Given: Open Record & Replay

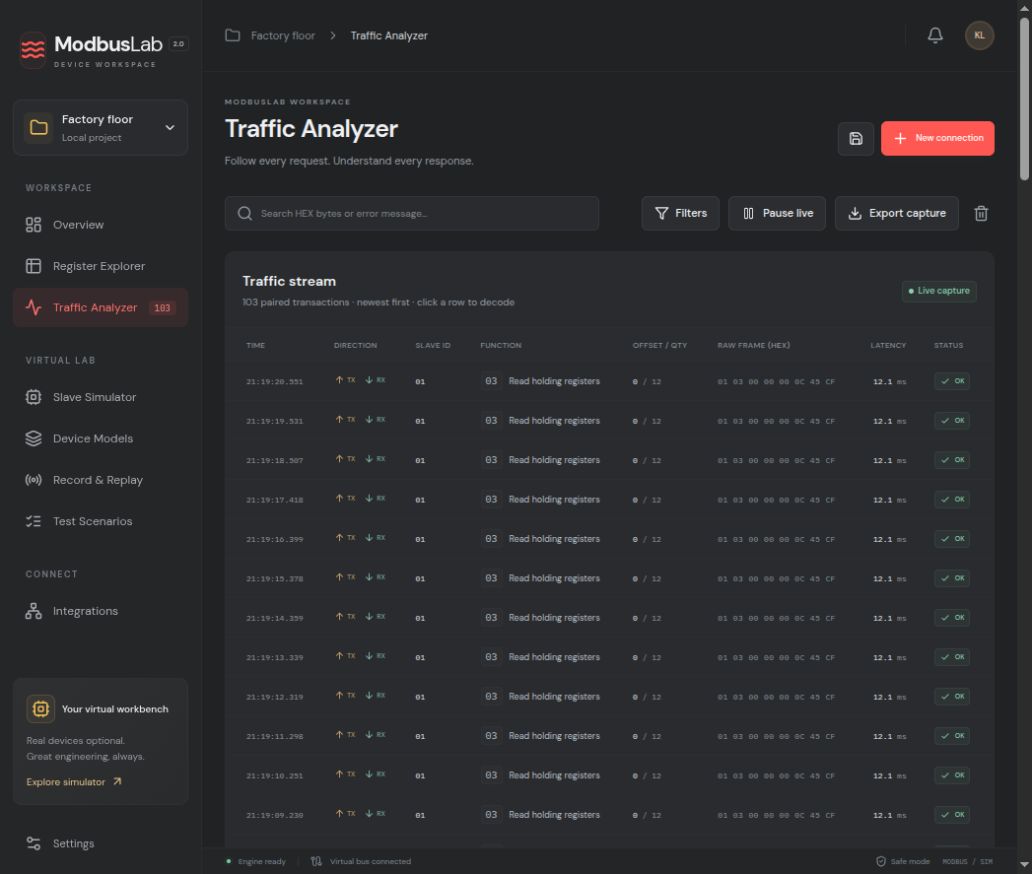Looking at the screenshot, I should 101,480.
